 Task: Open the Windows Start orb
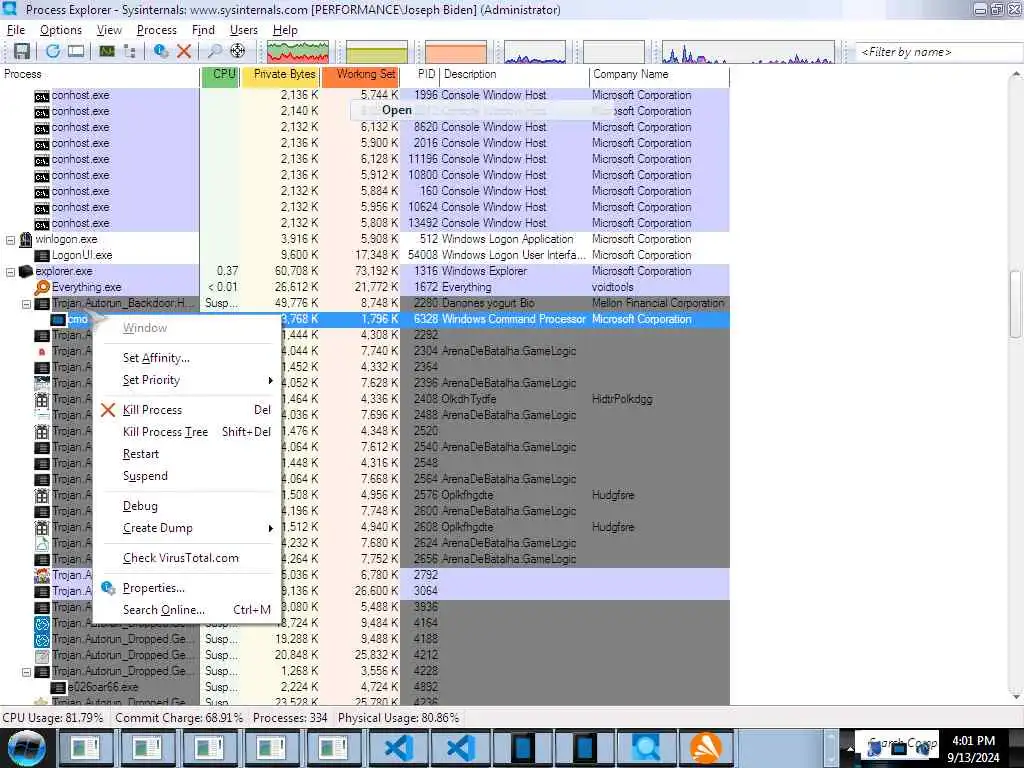click(26, 748)
